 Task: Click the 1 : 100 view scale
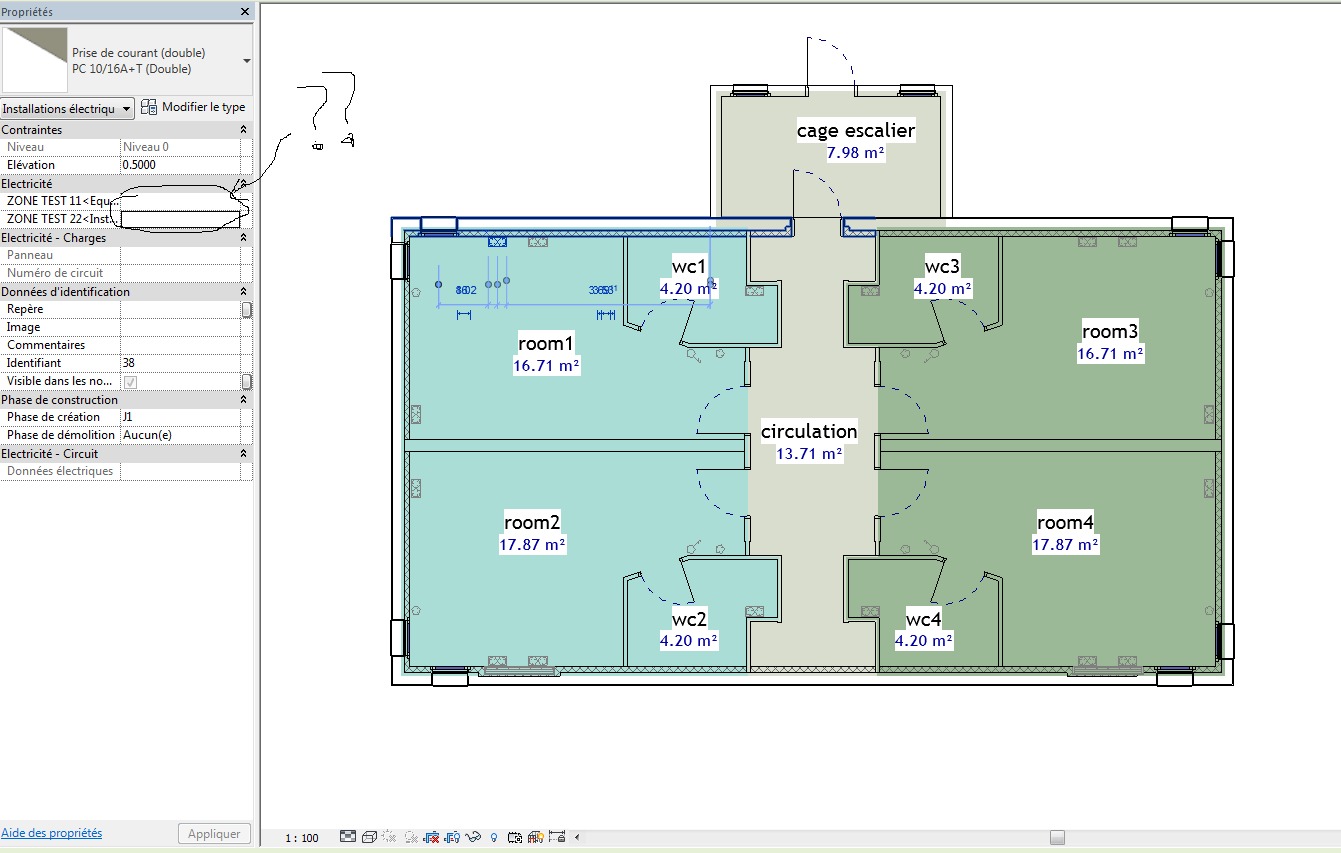coord(301,837)
